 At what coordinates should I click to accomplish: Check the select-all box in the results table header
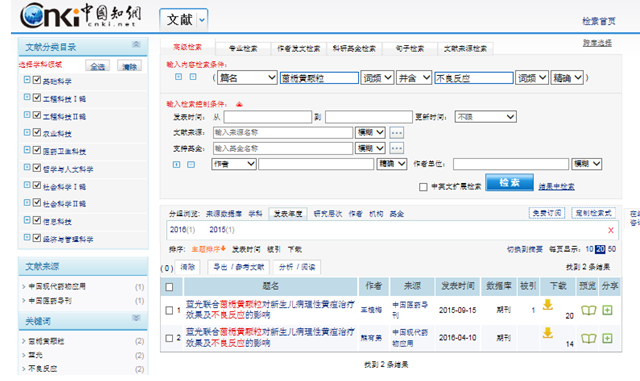click(x=169, y=287)
